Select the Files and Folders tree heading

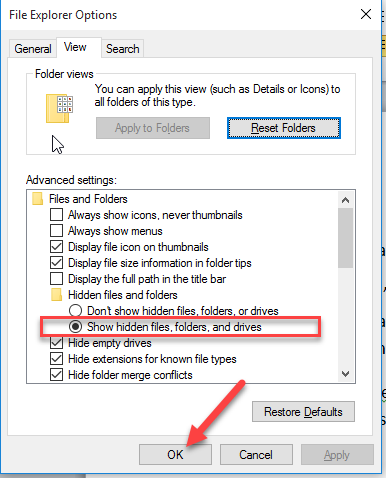coord(88,199)
